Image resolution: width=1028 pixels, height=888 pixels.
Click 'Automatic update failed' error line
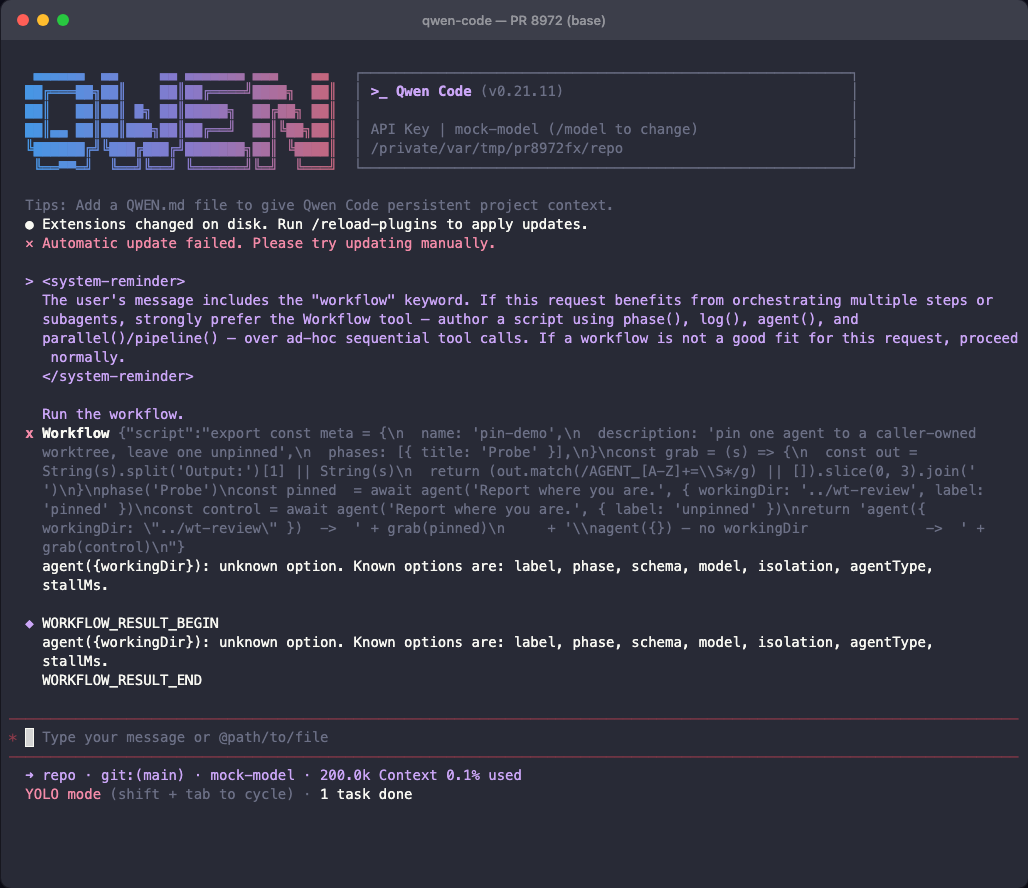[269, 243]
